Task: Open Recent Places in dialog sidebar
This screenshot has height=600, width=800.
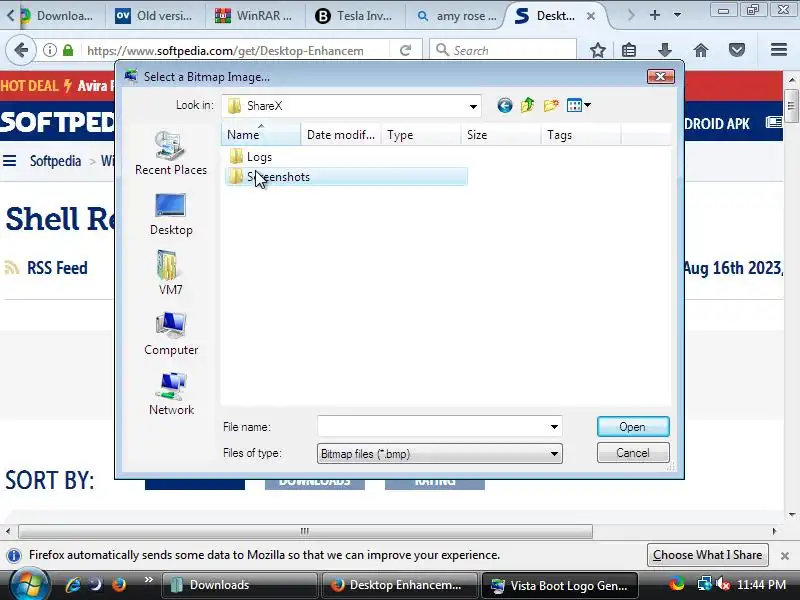Action: [171, 153]
